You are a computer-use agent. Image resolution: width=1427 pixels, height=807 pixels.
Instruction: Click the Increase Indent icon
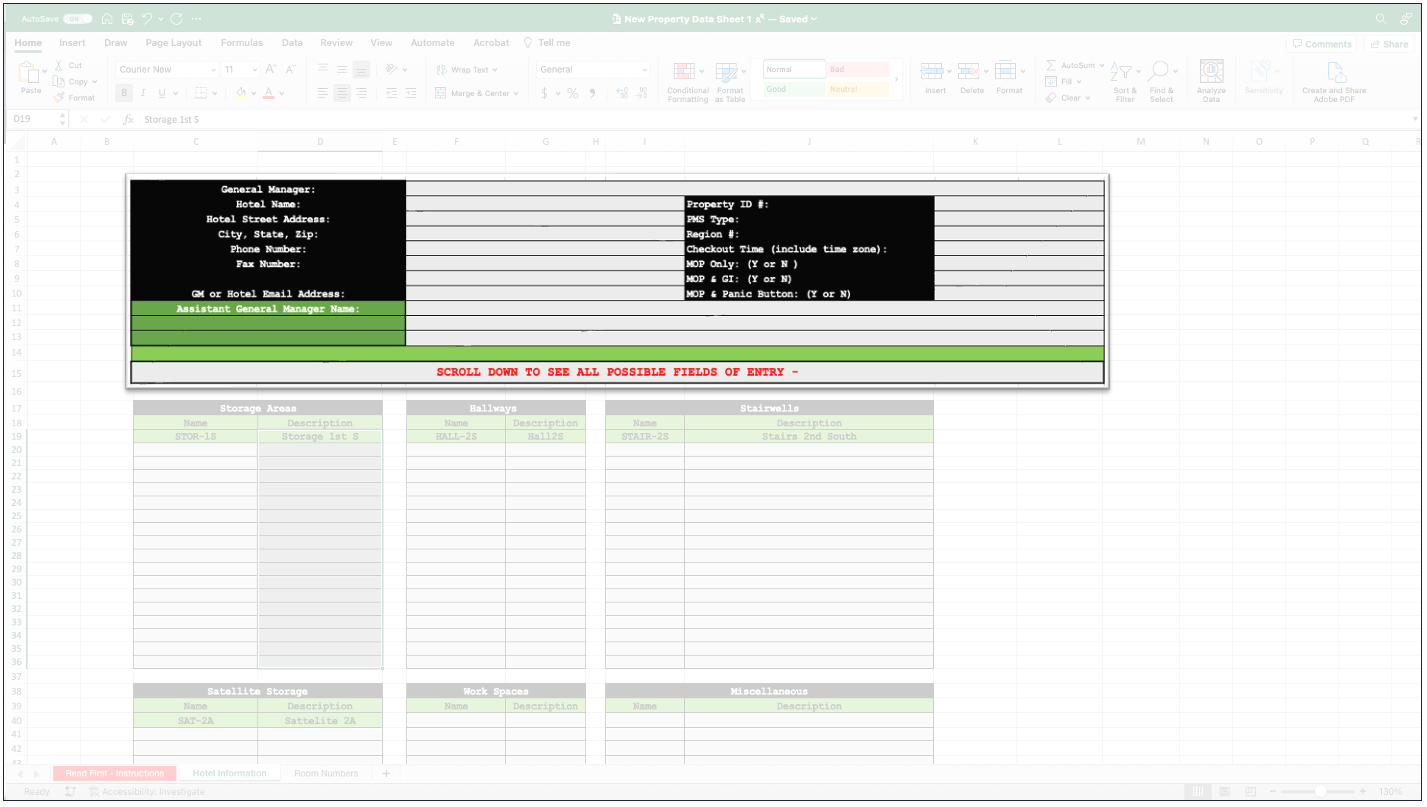tap(411, 93)
